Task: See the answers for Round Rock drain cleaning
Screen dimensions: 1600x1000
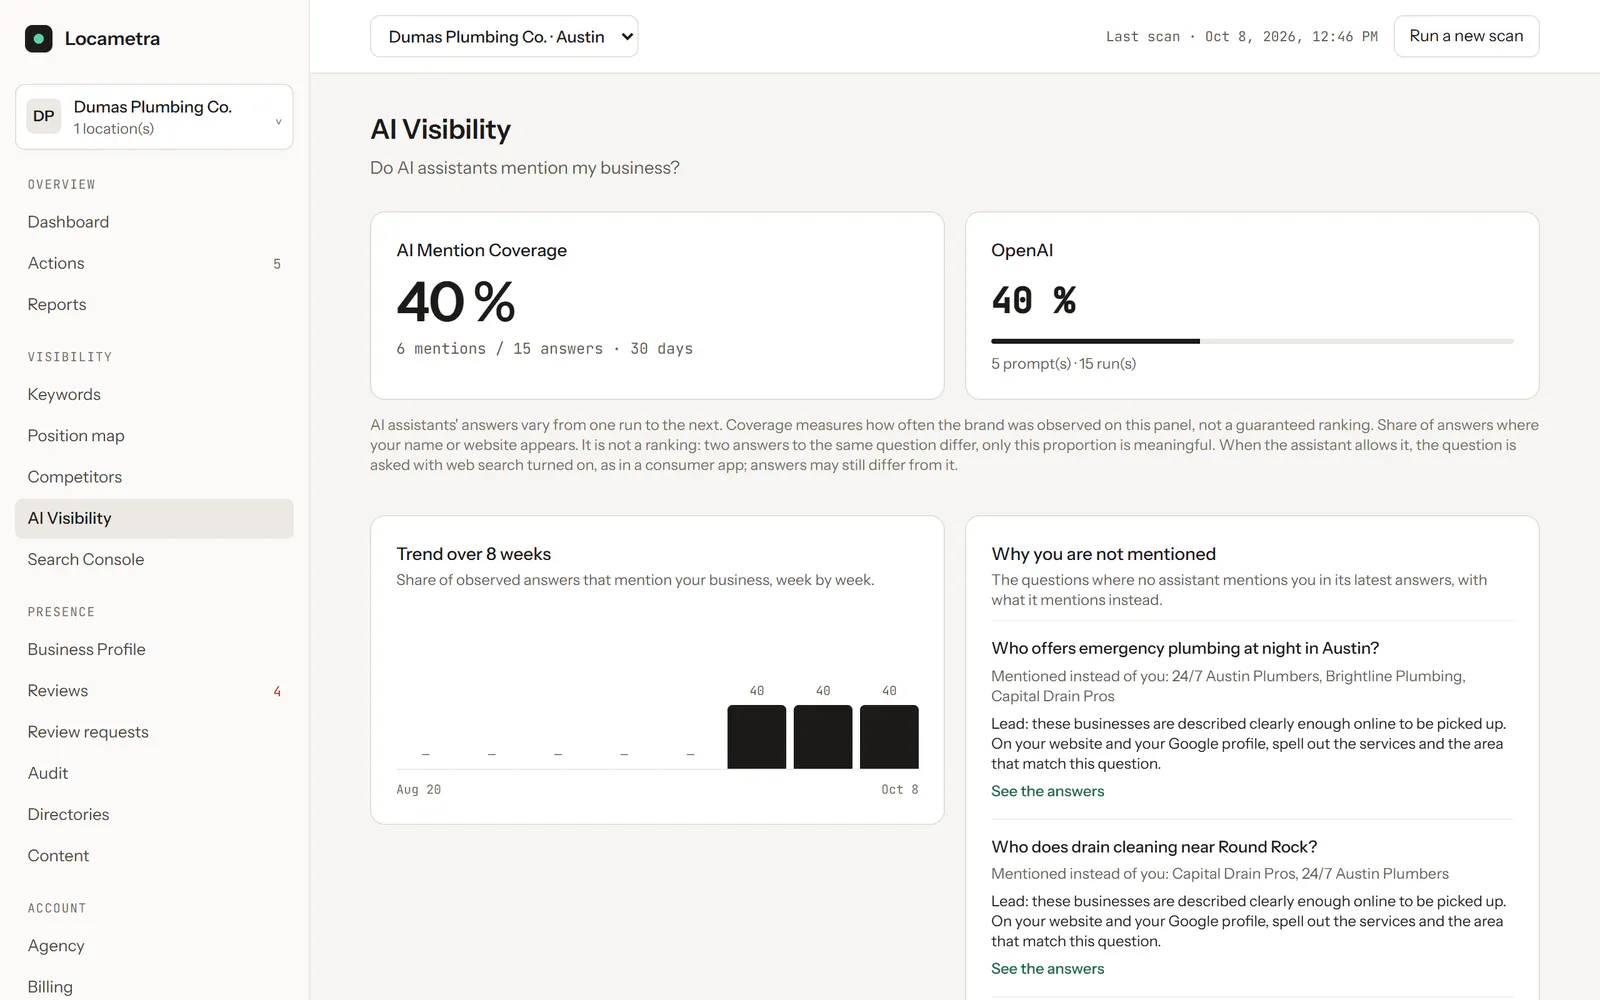Action: tap(1047, 969)
